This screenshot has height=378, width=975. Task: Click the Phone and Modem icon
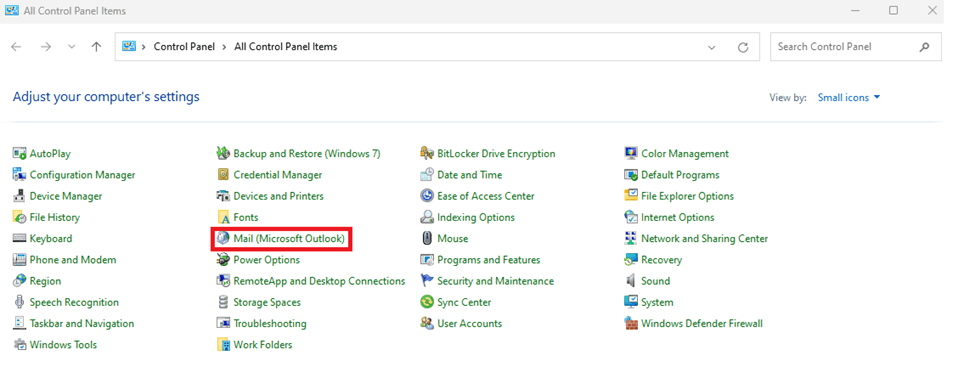click(x=19, y=259)
